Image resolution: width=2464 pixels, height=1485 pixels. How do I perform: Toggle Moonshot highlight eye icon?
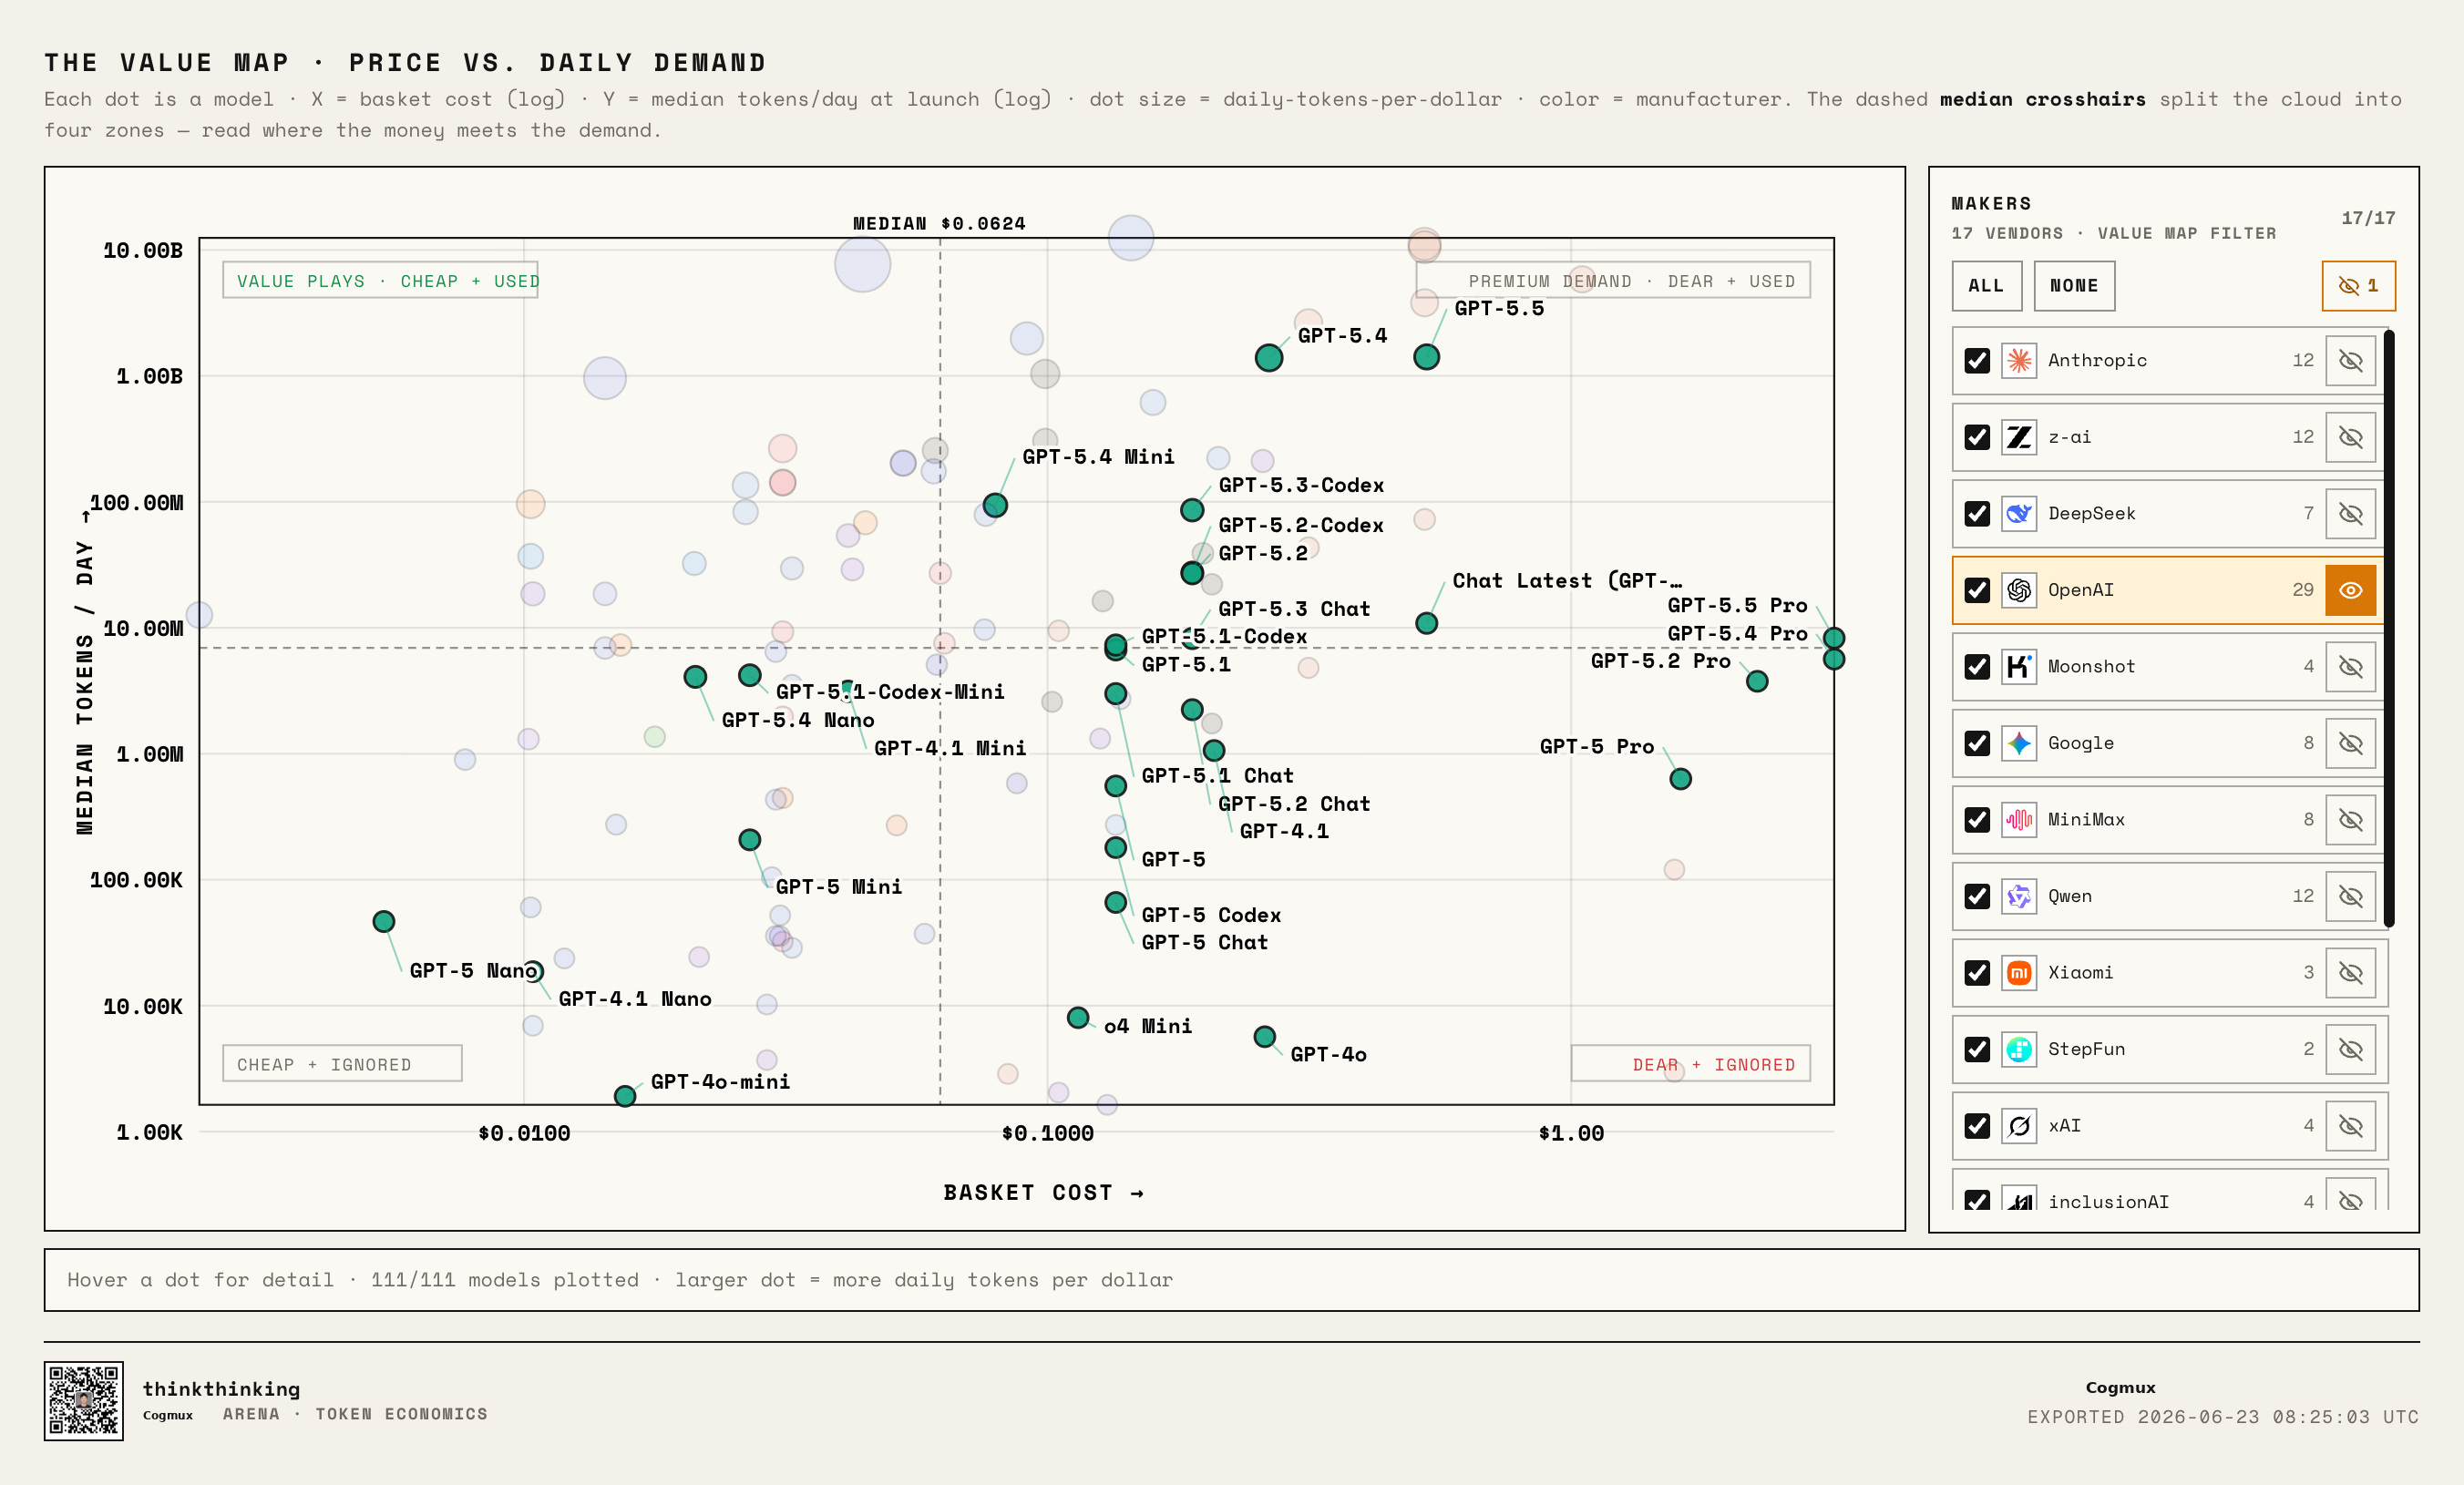click(2350, 666)
